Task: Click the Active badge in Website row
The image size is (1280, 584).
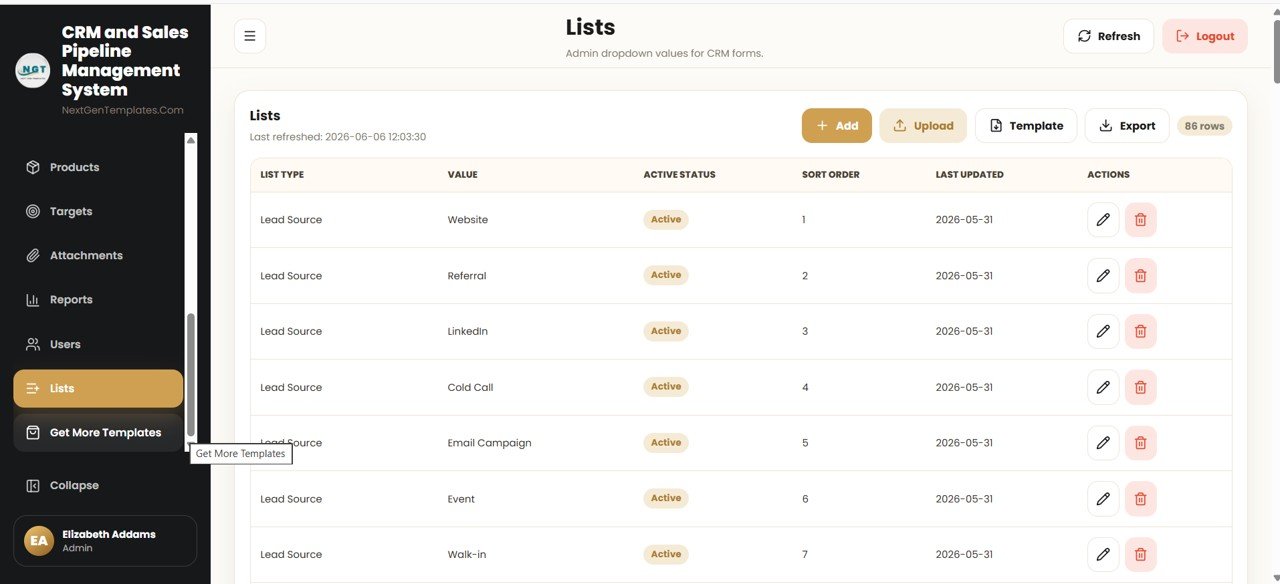Action: click(x=666, y=219)
